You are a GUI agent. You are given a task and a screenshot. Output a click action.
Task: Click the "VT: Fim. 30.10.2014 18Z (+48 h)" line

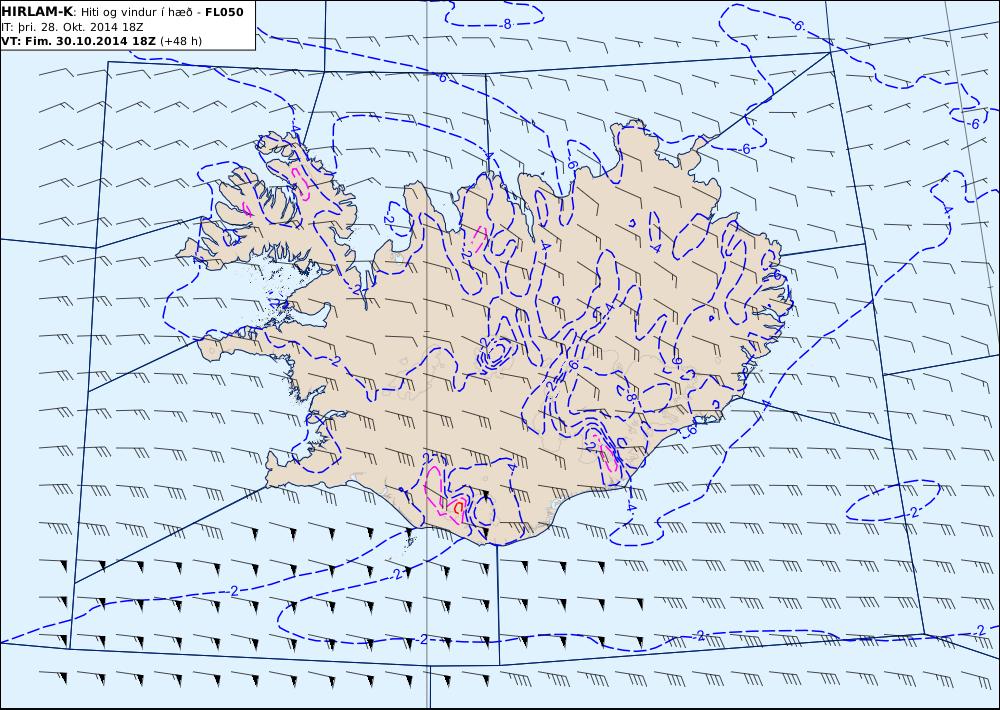tap(101, 41)
